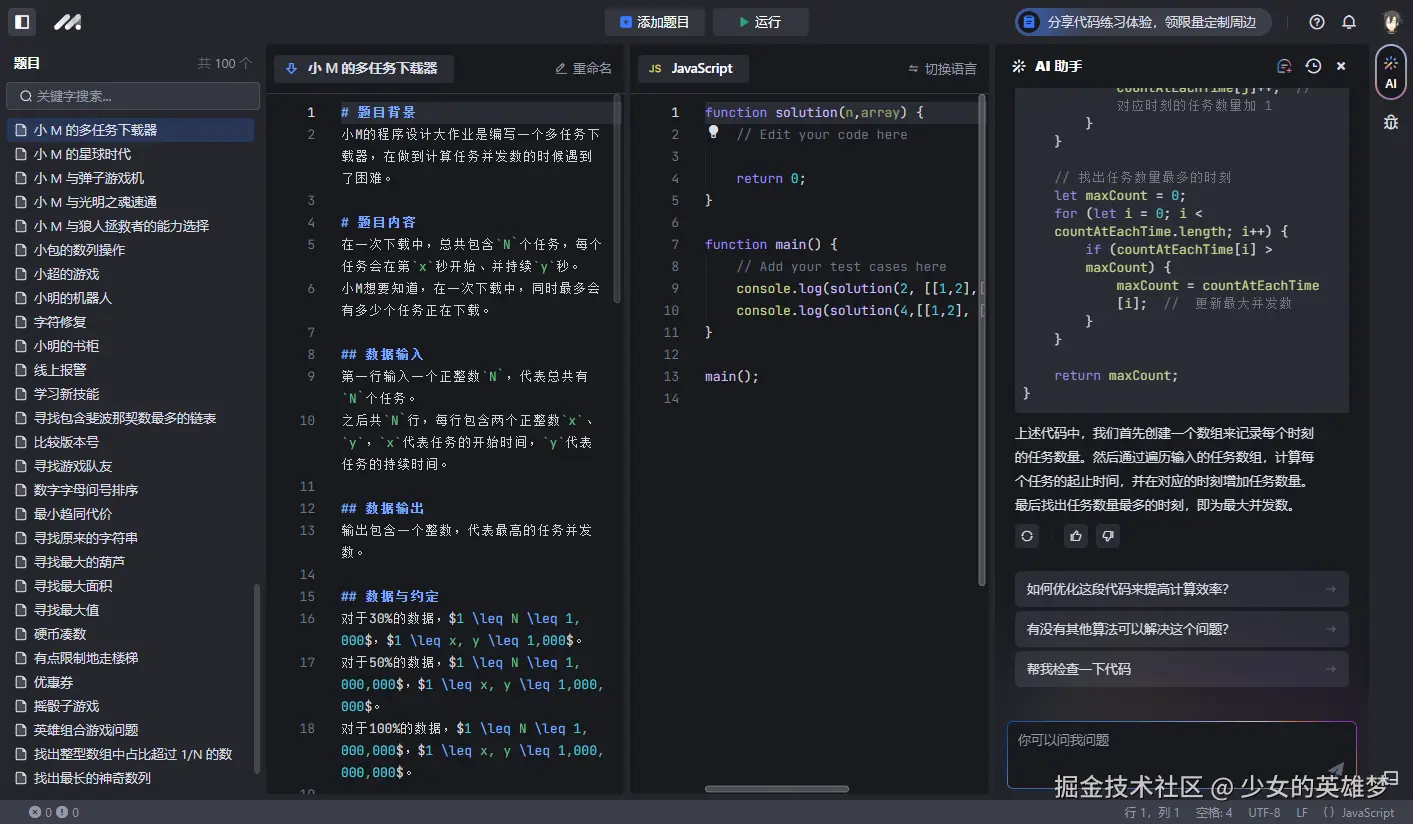
Task: Open problem 数字字母问号排序
Action: click(x=130, y=490)
